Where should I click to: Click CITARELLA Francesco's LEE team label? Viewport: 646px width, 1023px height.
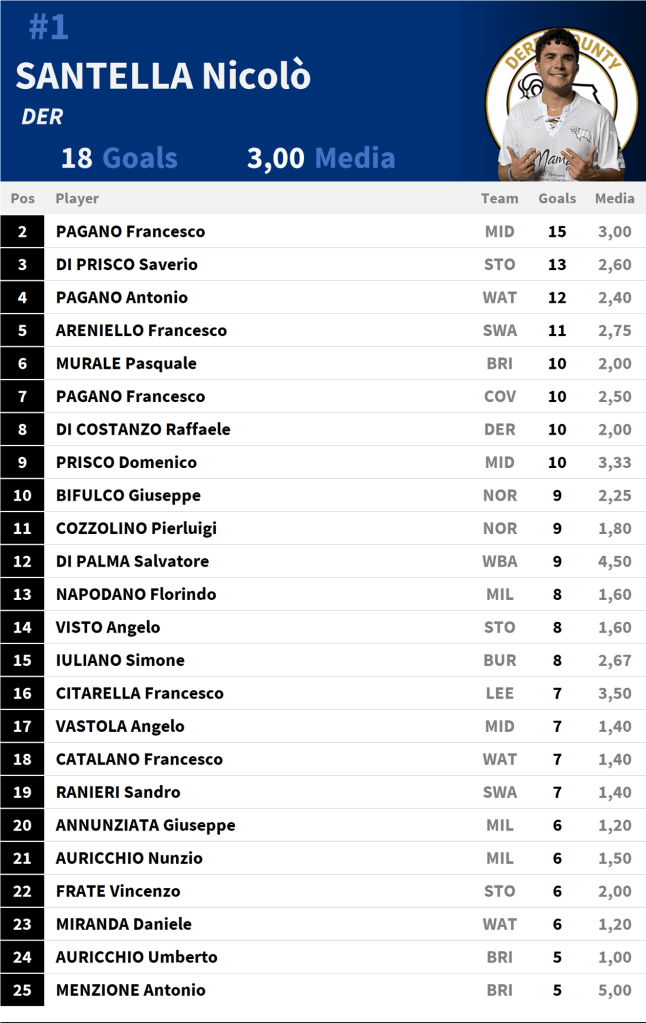[499, 693]
